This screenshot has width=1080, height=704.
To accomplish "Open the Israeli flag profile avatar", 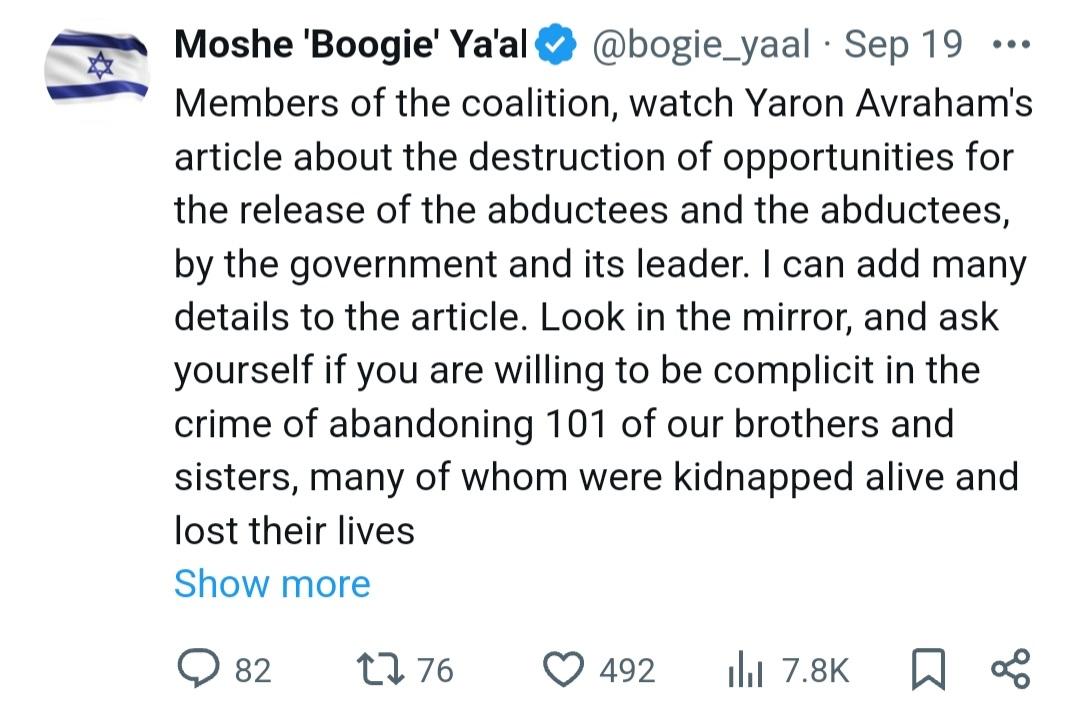I will pyautogui.click(x=96, y=67).
